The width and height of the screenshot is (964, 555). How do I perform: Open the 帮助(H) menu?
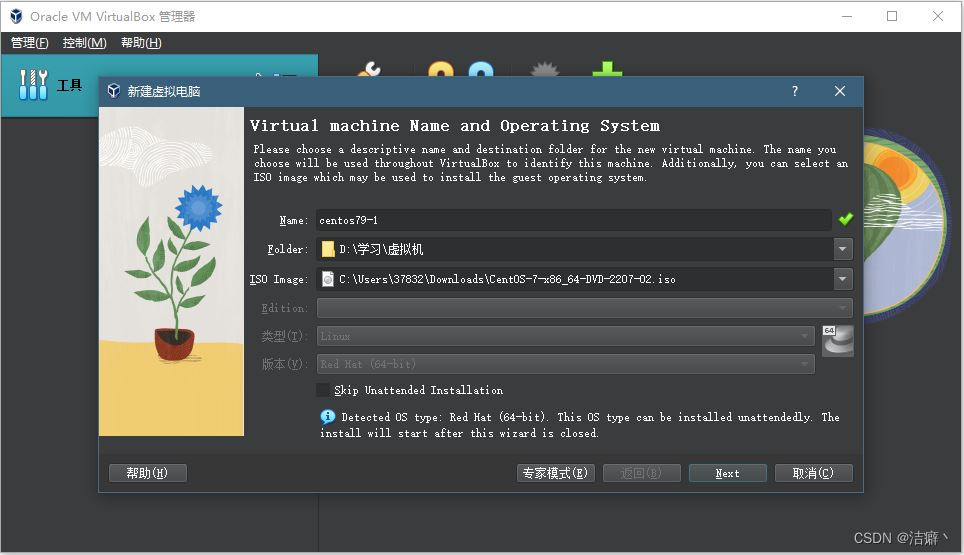[x=141, y=43]
